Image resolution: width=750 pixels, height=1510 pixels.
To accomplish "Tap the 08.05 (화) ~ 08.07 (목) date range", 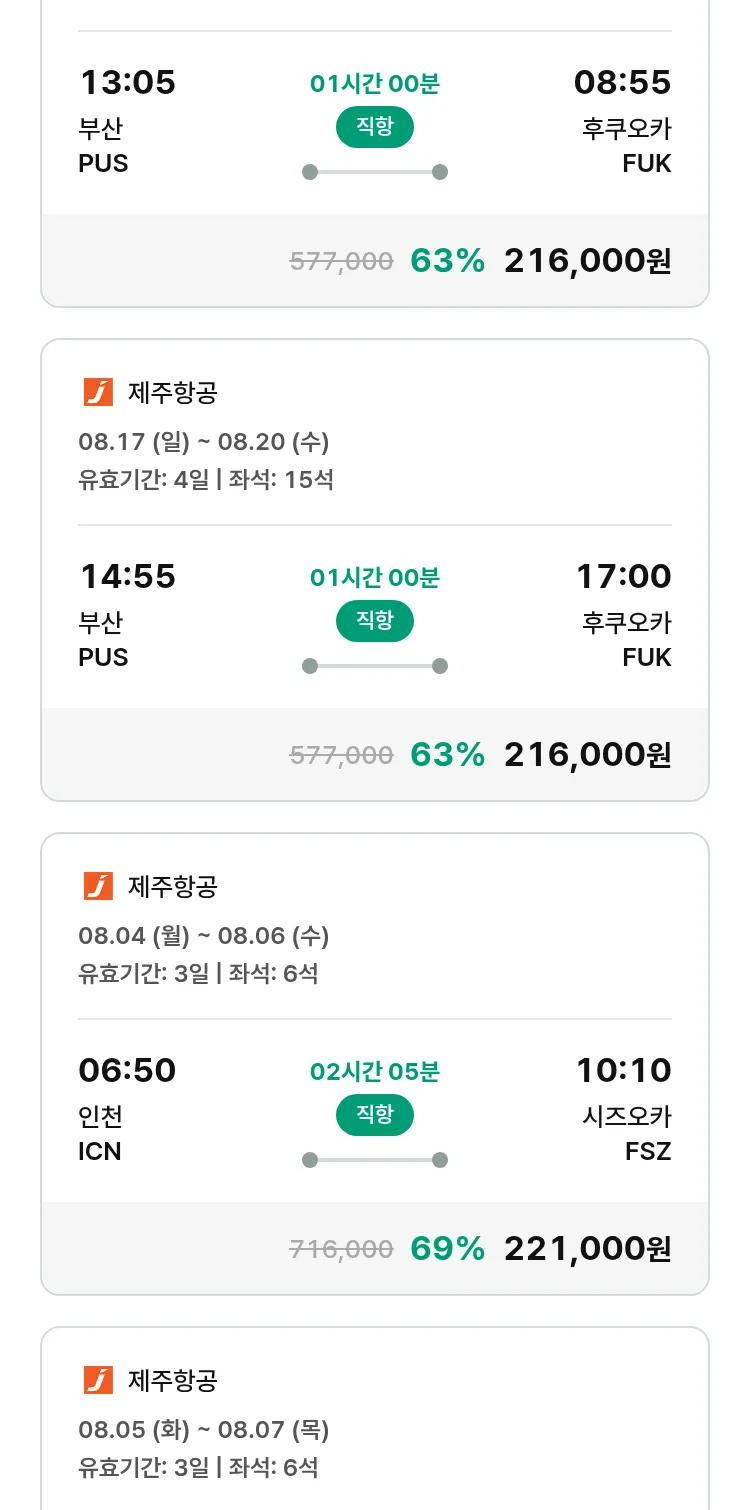I will coord(203,1430).
